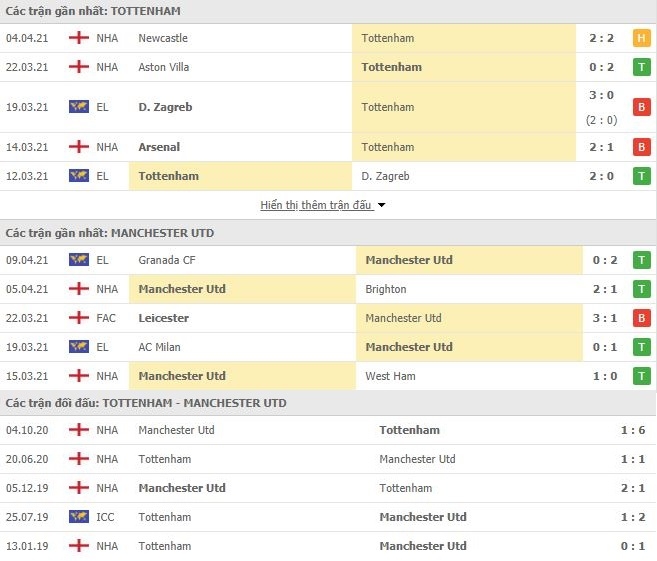Image resolution: width=657 pixels, height=561 pixels.
Task: Open Manchester Utd vs Brighton match row
Action: pyautogui.click(x=328, y=289)
